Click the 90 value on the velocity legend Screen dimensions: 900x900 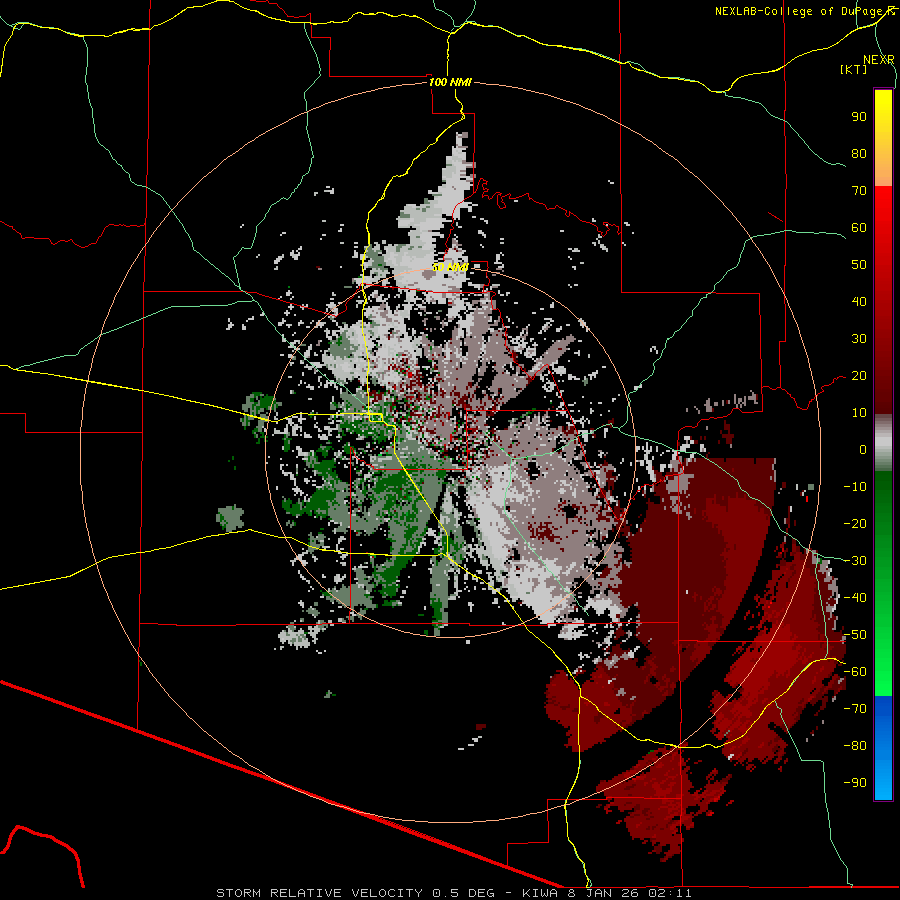point(859,117)
